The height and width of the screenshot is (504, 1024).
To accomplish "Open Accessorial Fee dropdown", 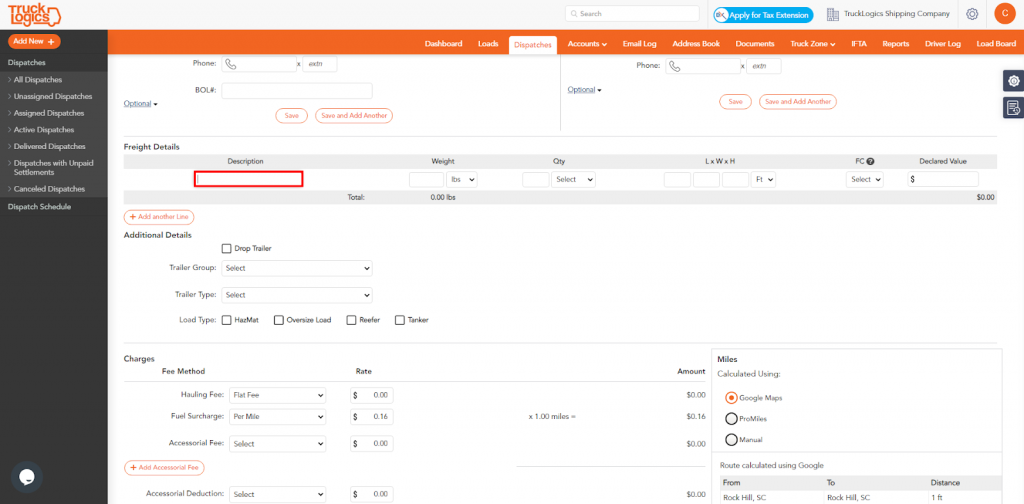I will pos(277,444).
